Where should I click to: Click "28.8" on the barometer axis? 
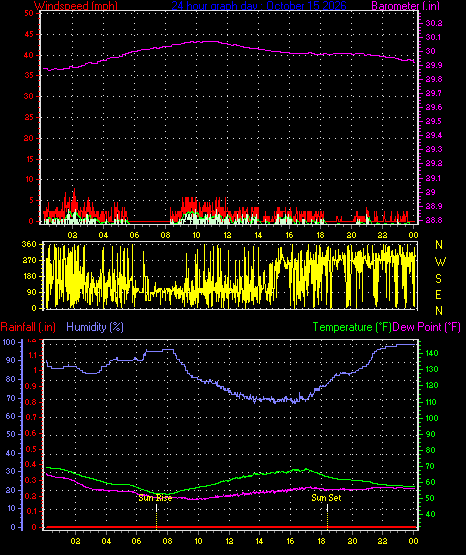433,221
